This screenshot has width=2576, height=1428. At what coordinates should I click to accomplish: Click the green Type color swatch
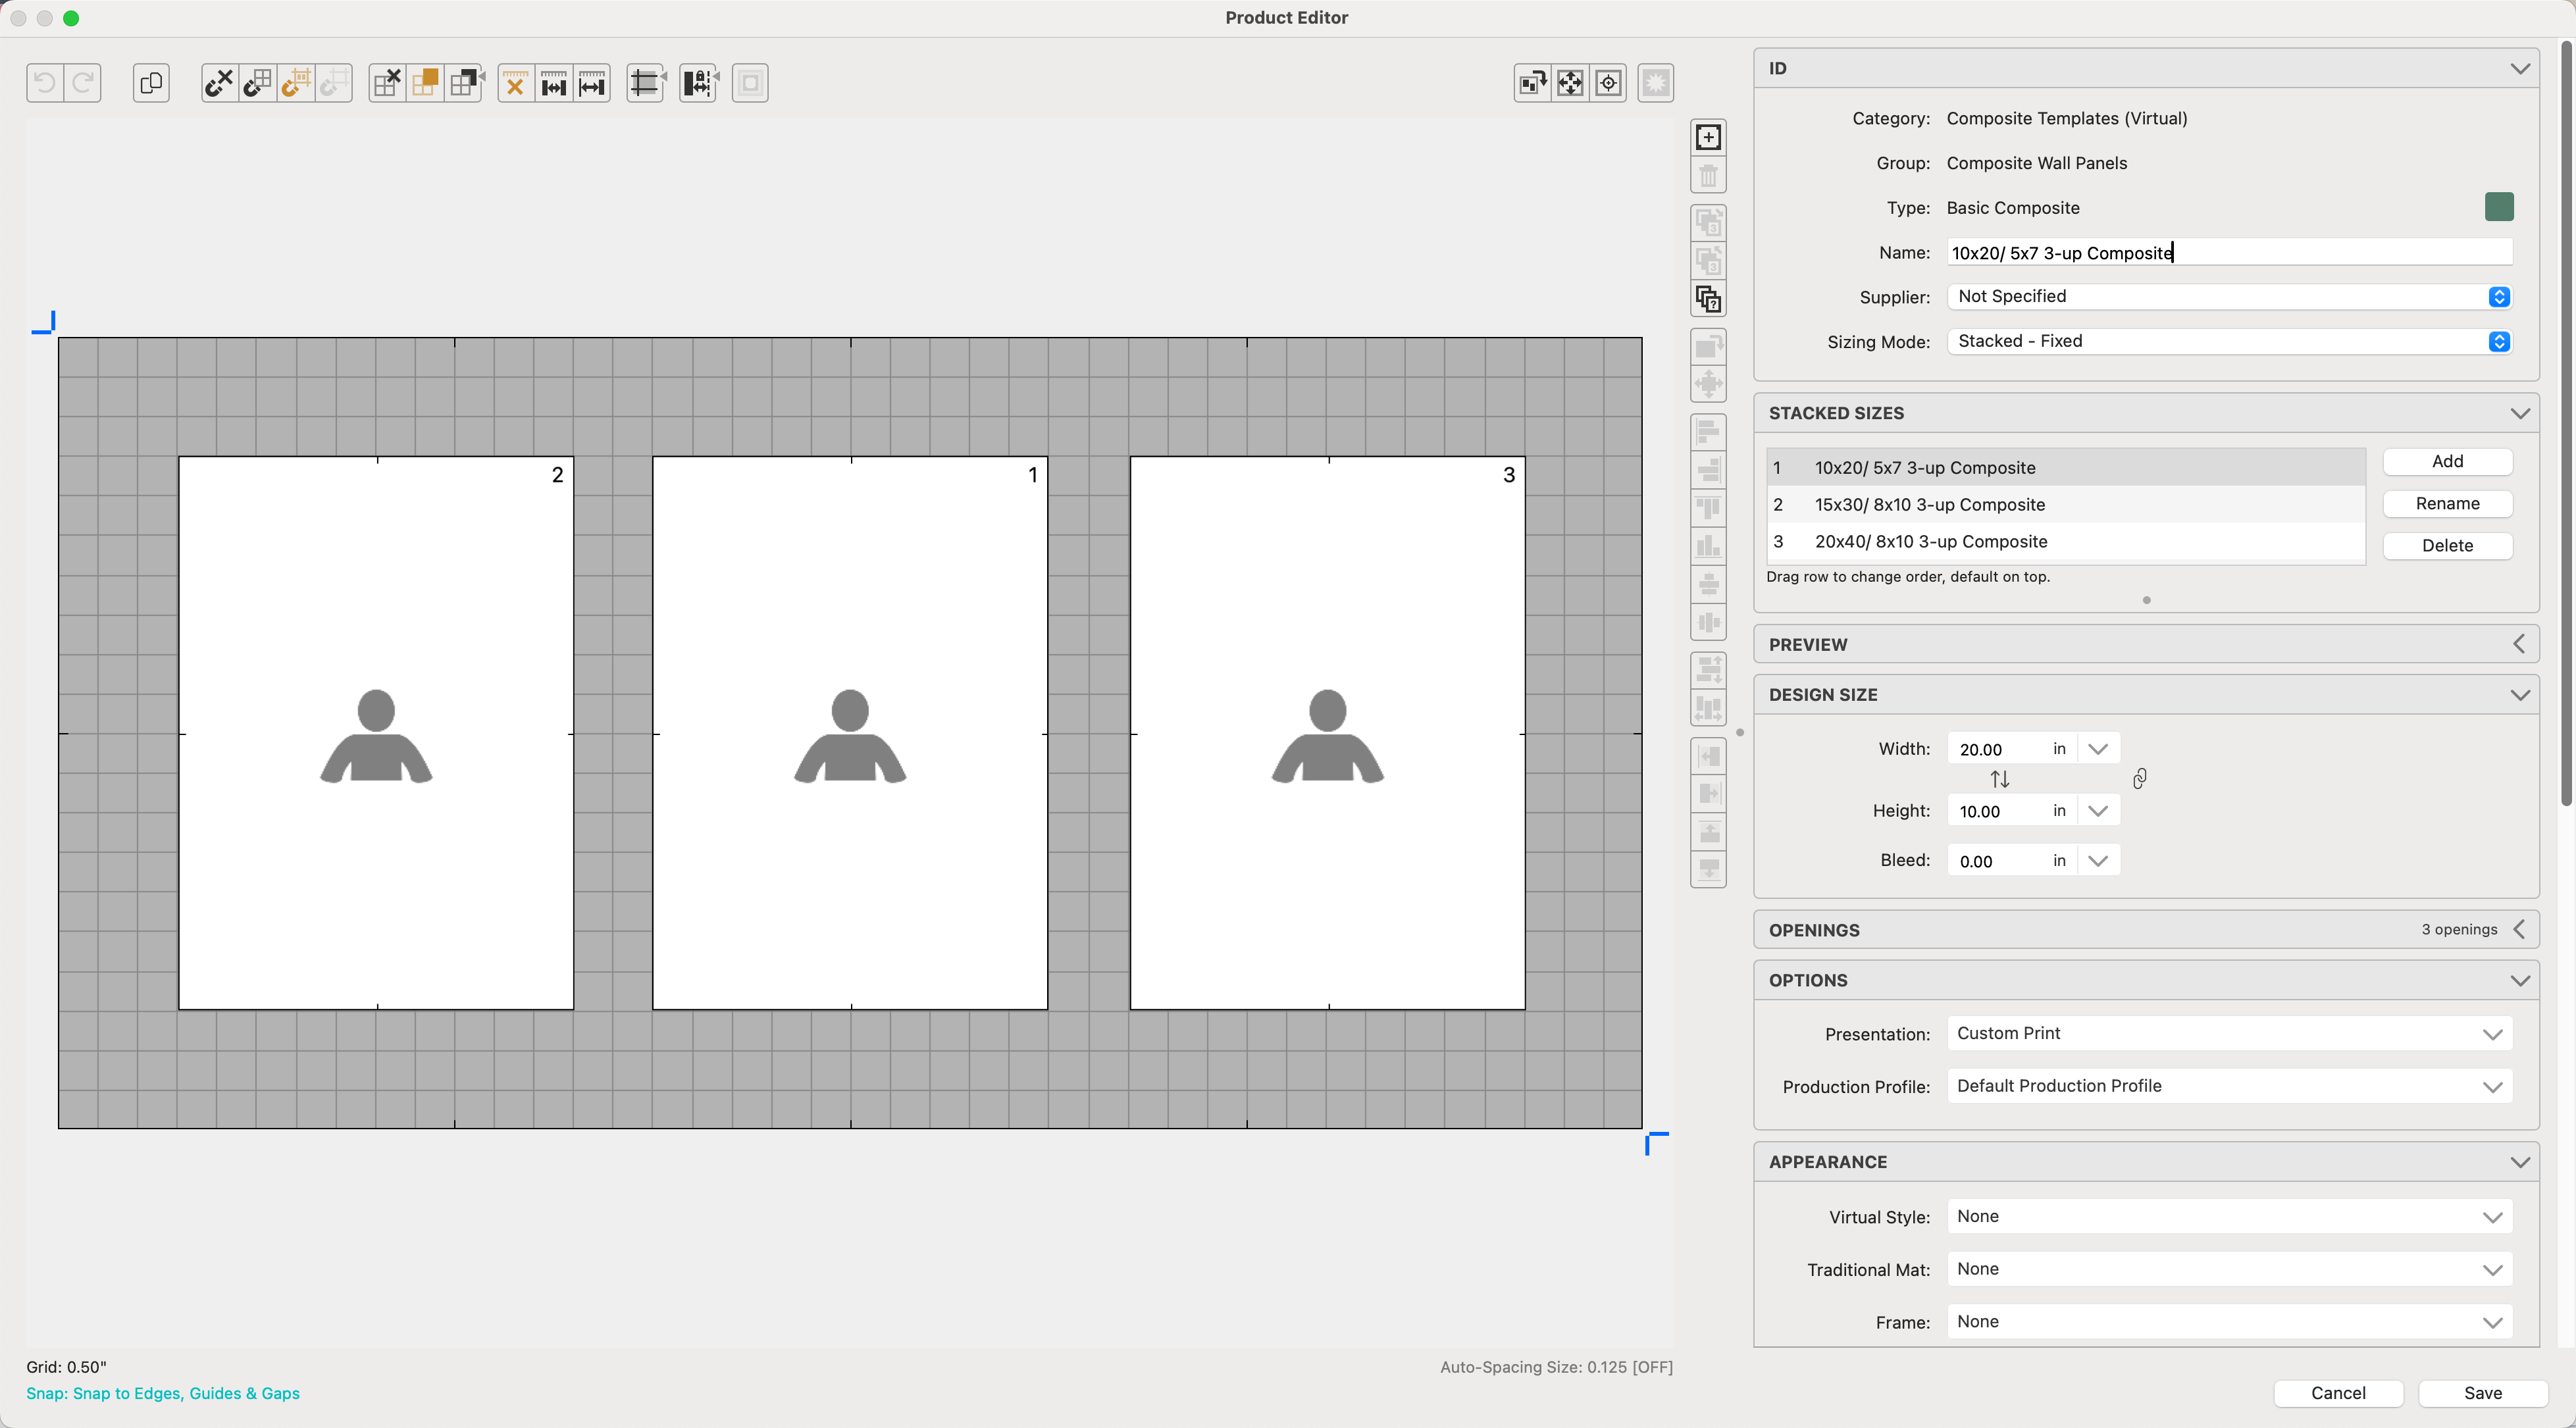pos(2498,207)
